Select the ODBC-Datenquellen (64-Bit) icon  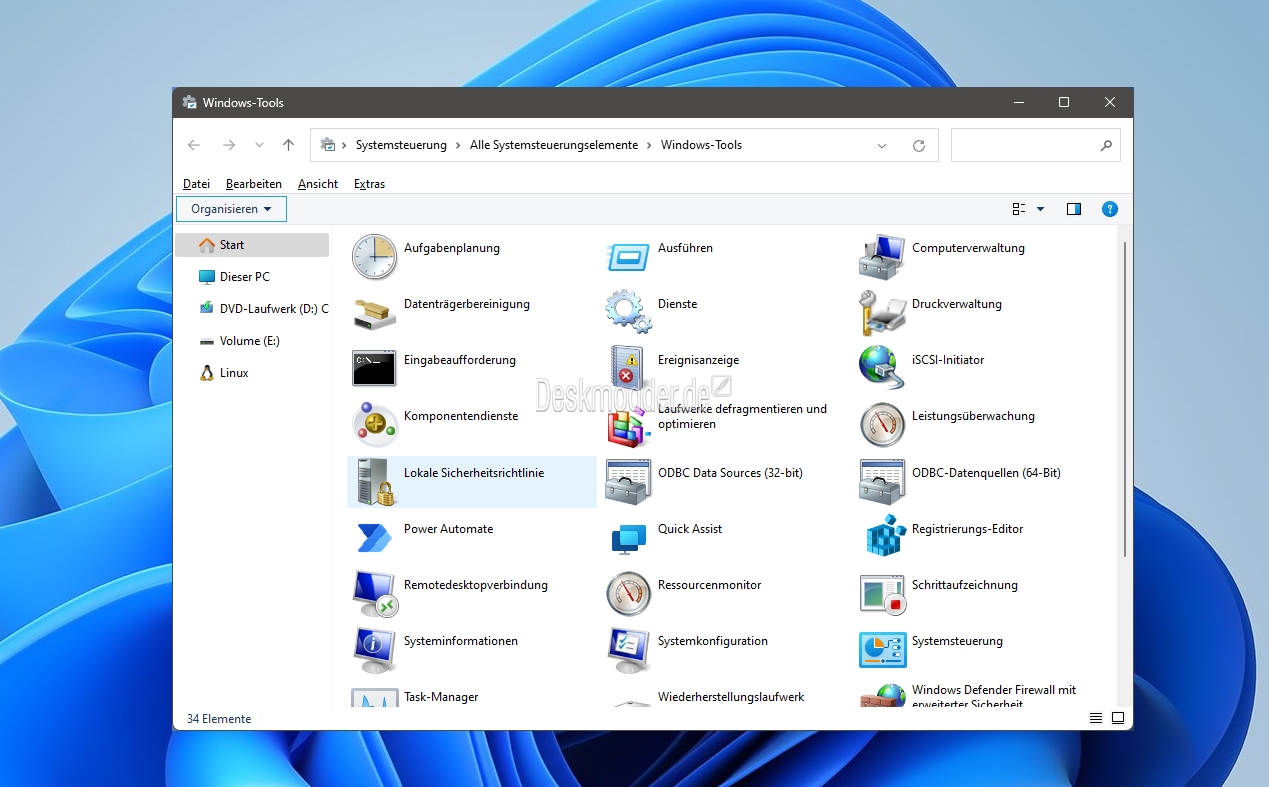point(882,481)
